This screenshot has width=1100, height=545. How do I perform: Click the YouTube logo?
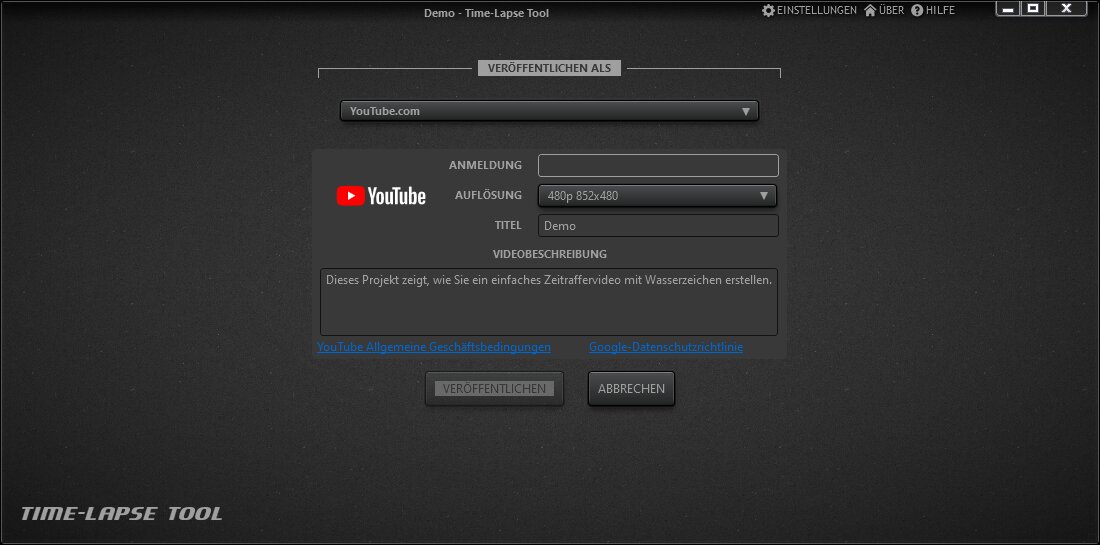point(381,196)
